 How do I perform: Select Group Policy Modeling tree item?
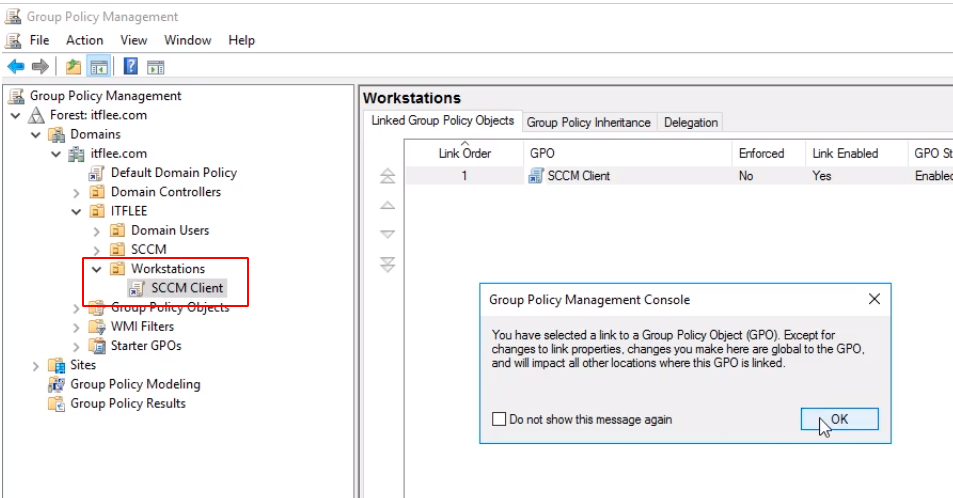(x=135, y=384)
